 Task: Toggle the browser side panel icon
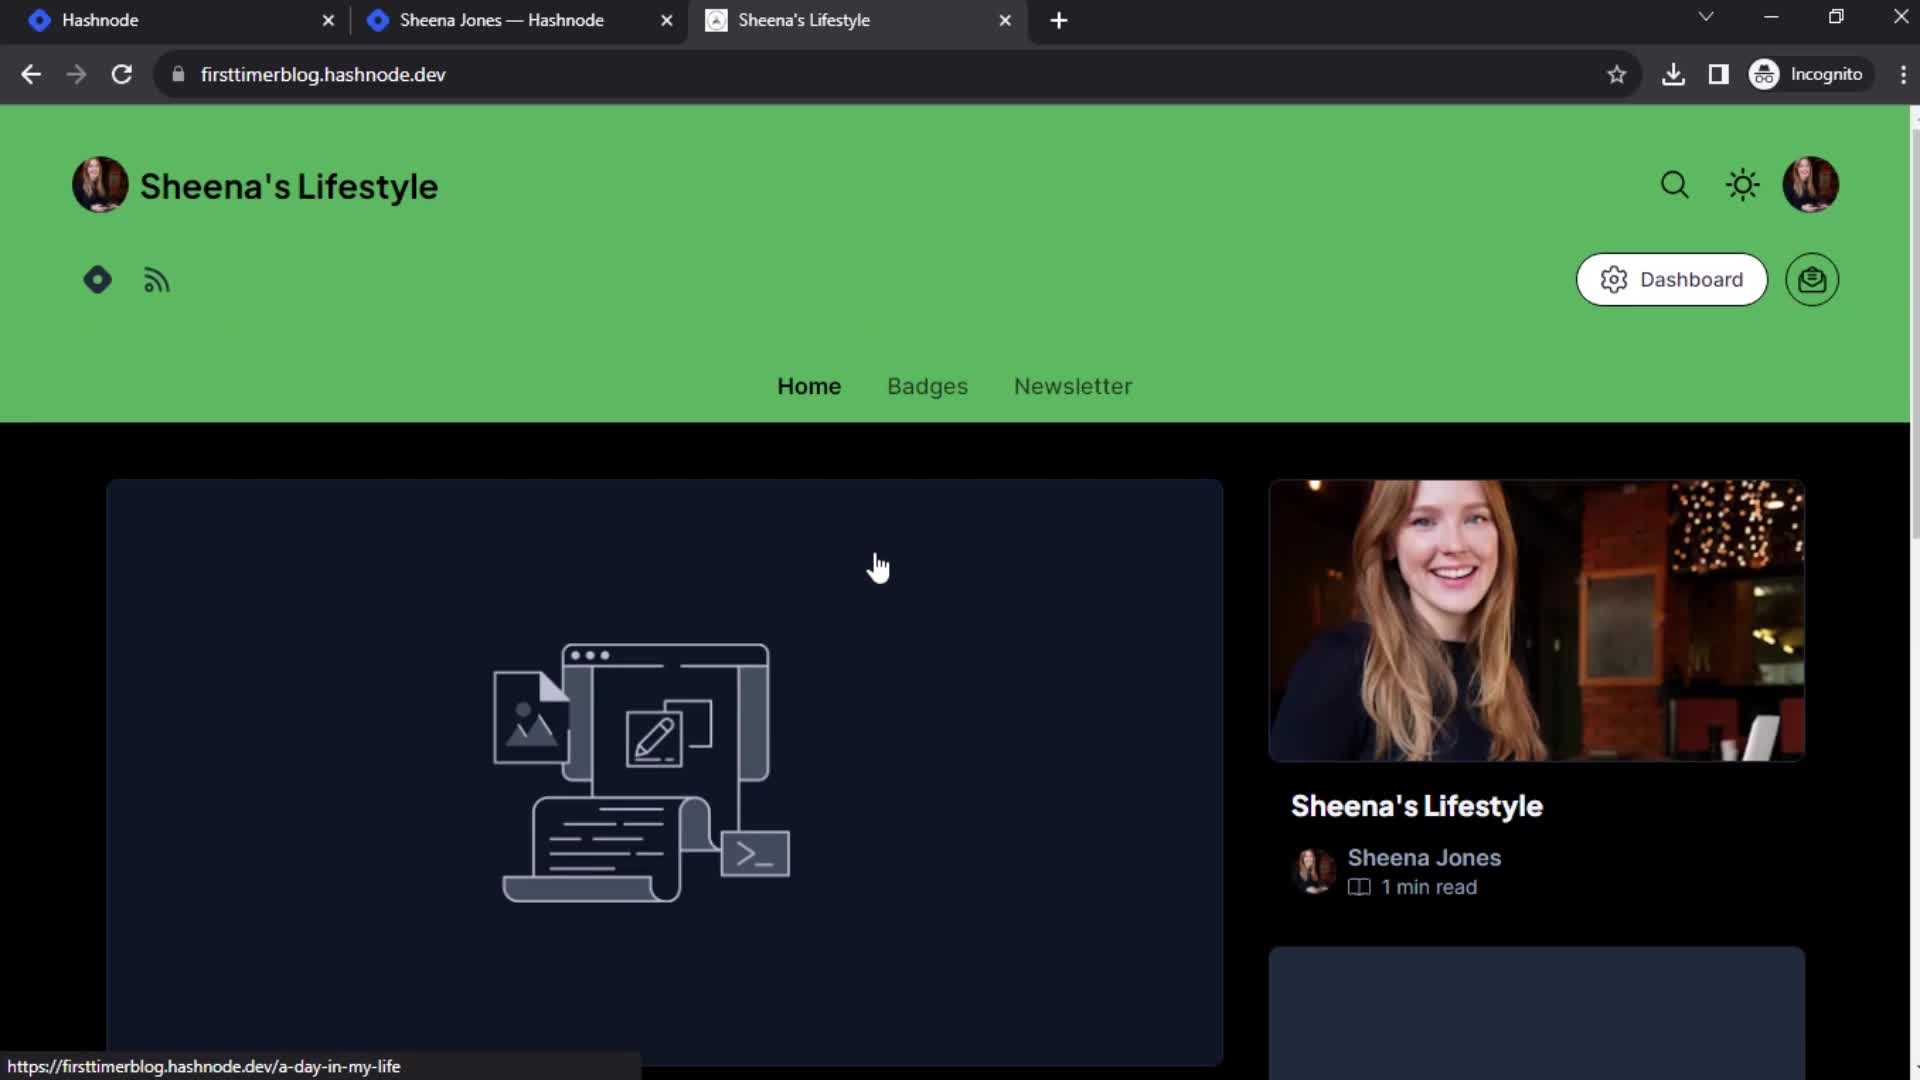tap(1718, 74)
